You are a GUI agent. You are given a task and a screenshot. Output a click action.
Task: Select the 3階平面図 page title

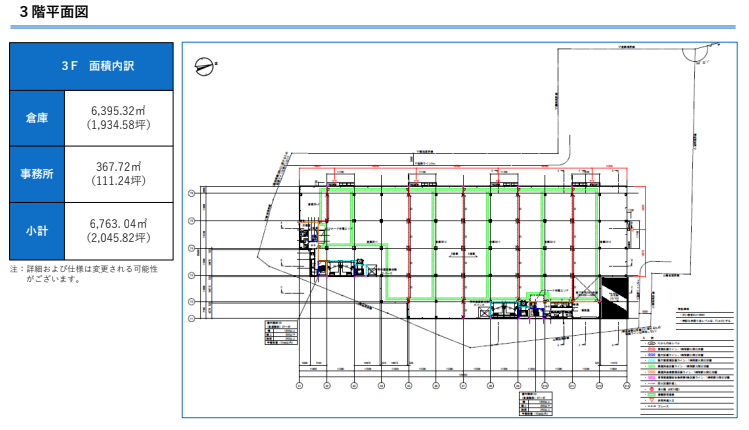tap(55, 12)
